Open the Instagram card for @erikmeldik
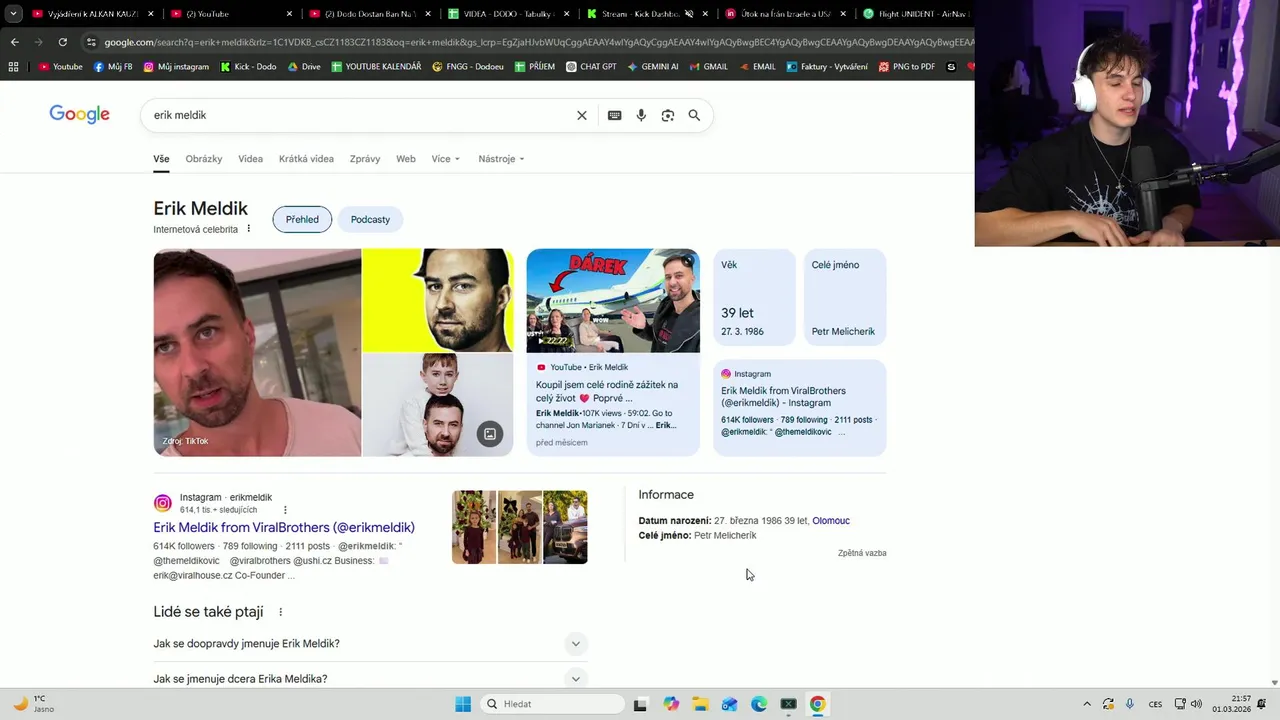 coord(800,408)
